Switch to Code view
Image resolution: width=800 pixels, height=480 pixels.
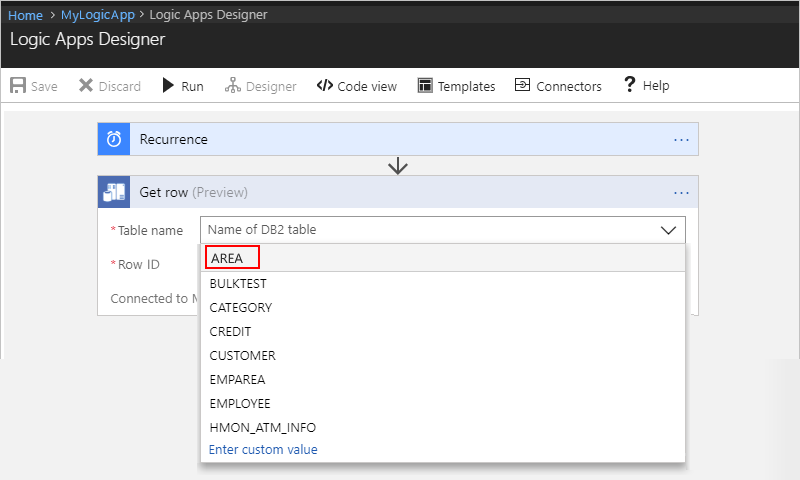pyautogui.click(x=357, y=86)
